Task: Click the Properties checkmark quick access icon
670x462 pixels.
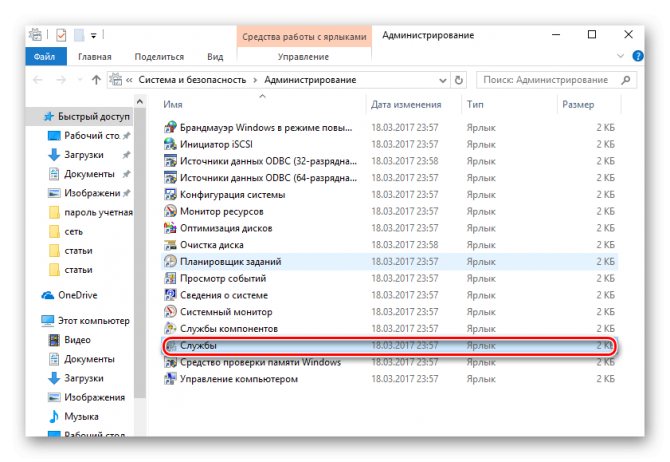Action: 61,35
